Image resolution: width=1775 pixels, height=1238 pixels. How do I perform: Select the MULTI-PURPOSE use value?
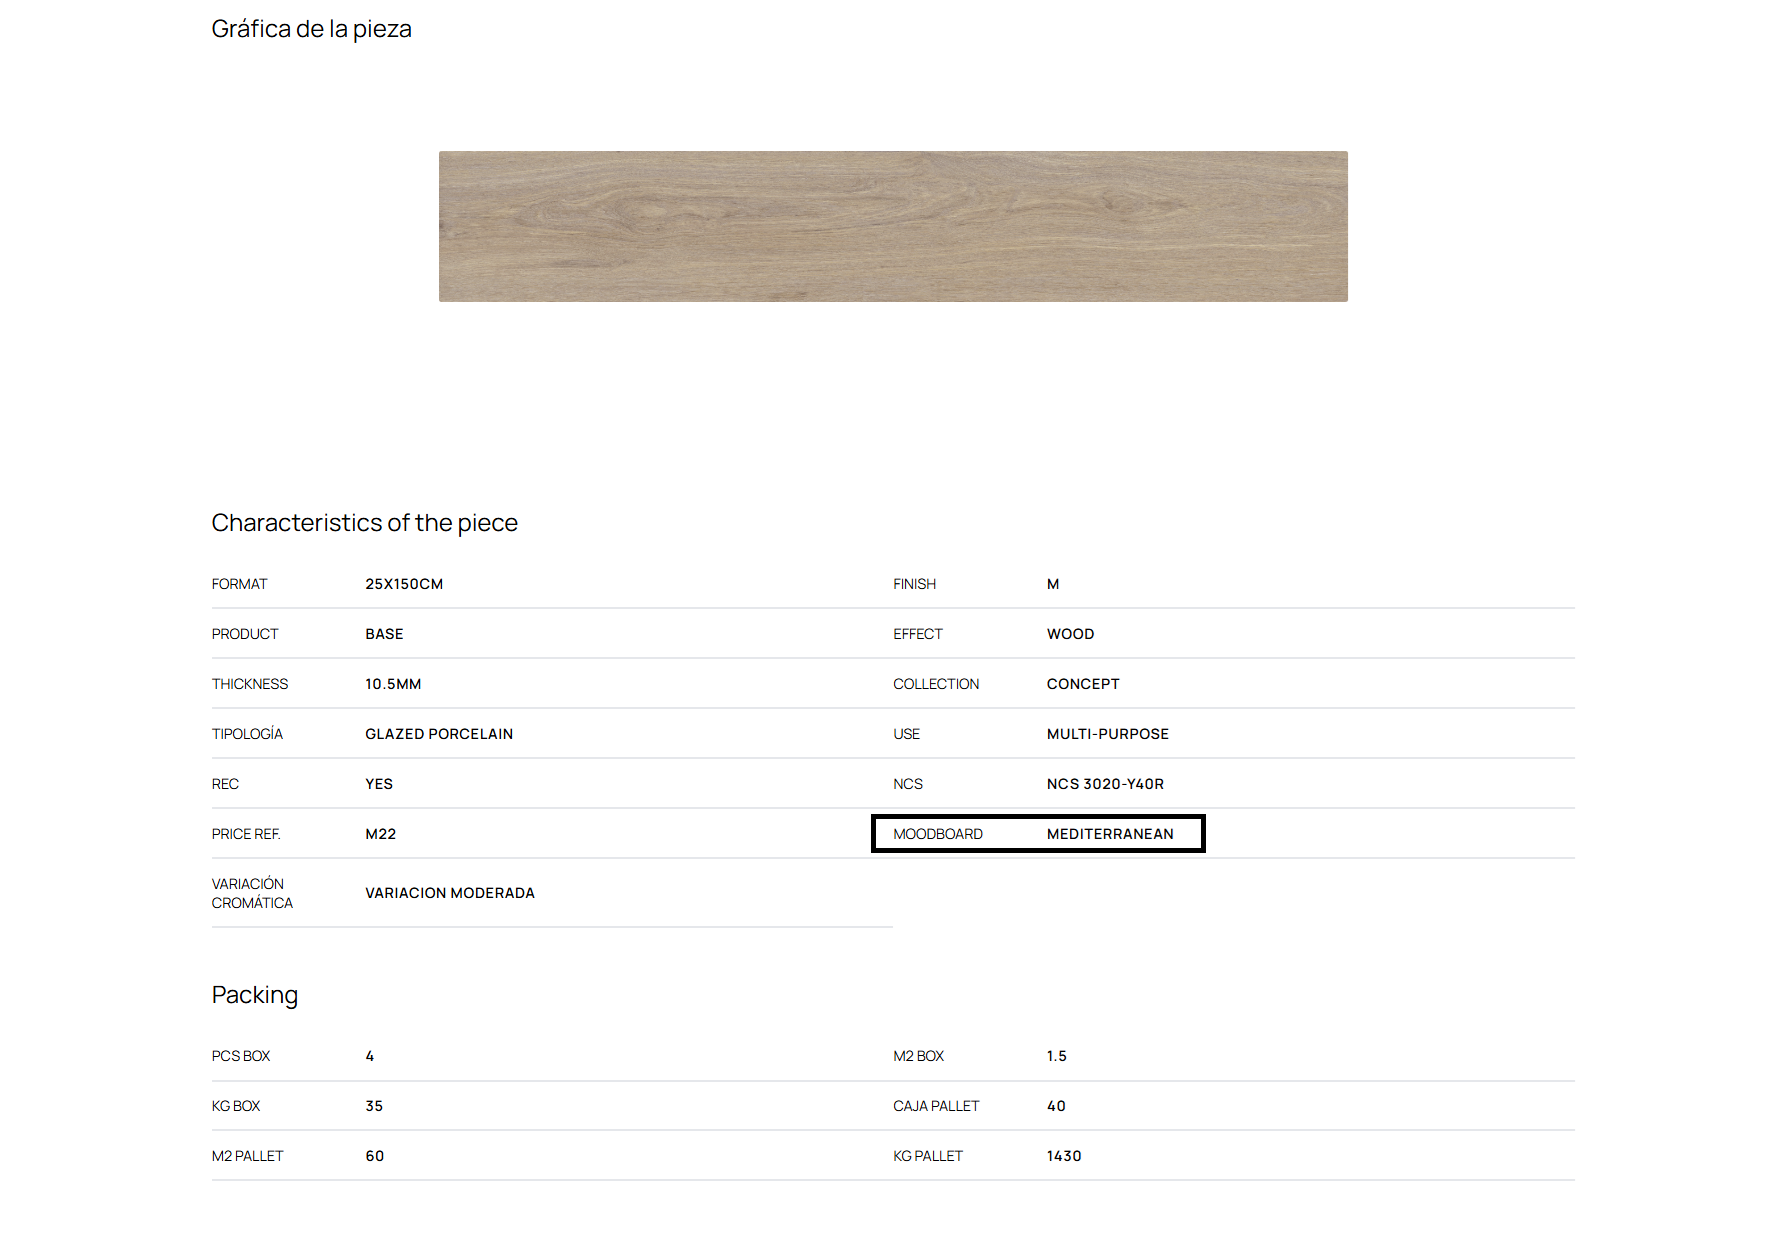1108,734
